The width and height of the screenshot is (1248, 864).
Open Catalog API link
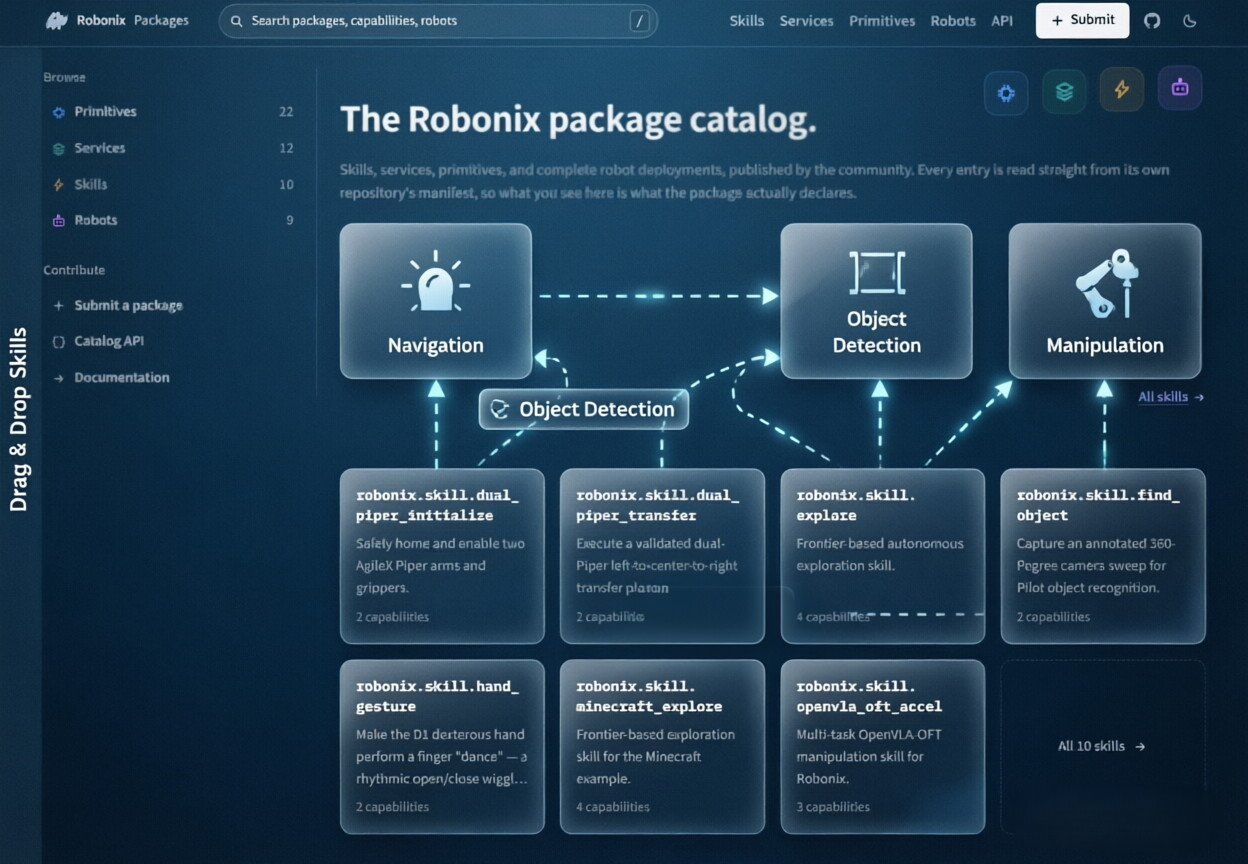click(x=109, y=341)
